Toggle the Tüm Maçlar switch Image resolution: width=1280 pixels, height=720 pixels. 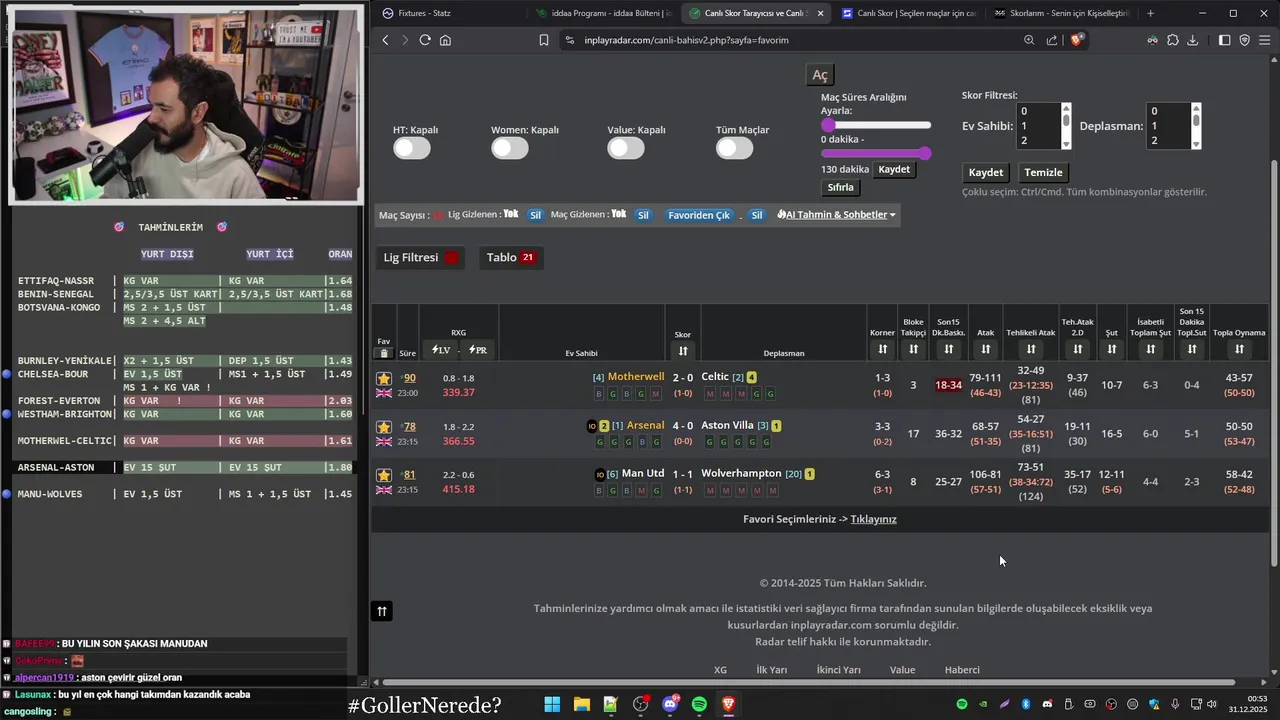[734, 148]
